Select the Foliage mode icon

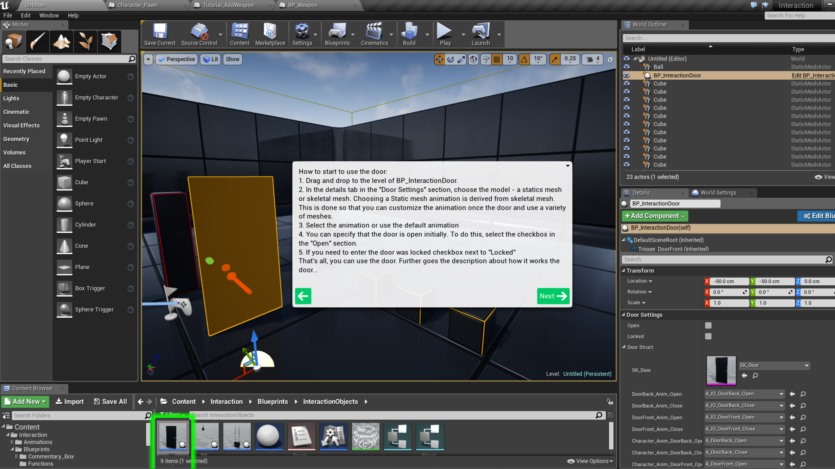point(85,41)
